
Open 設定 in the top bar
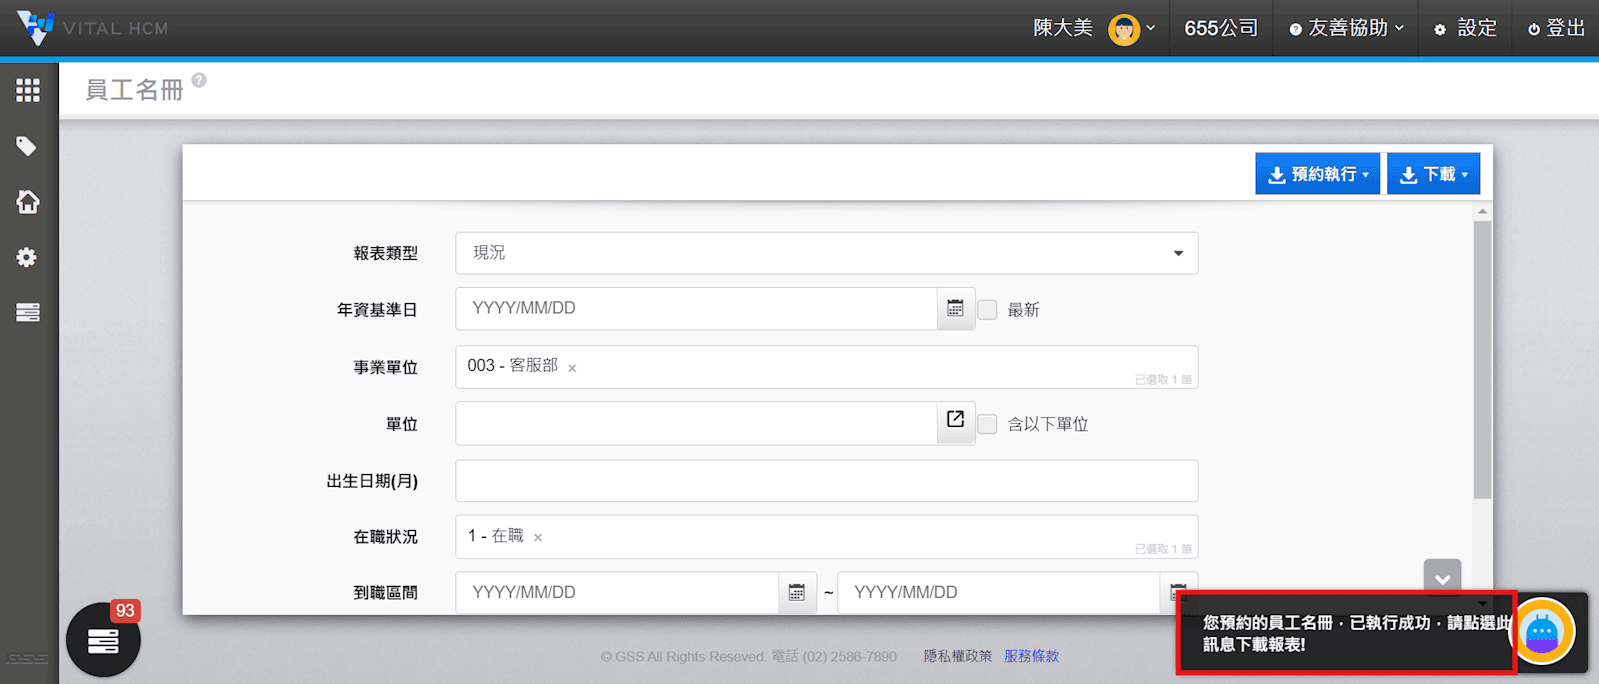[1466, 28]
